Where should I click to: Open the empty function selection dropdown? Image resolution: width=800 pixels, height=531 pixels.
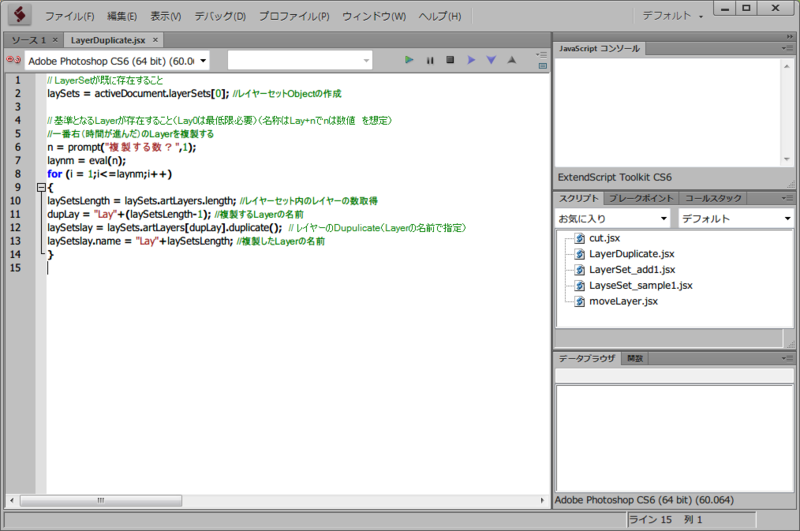click(300, 61)
